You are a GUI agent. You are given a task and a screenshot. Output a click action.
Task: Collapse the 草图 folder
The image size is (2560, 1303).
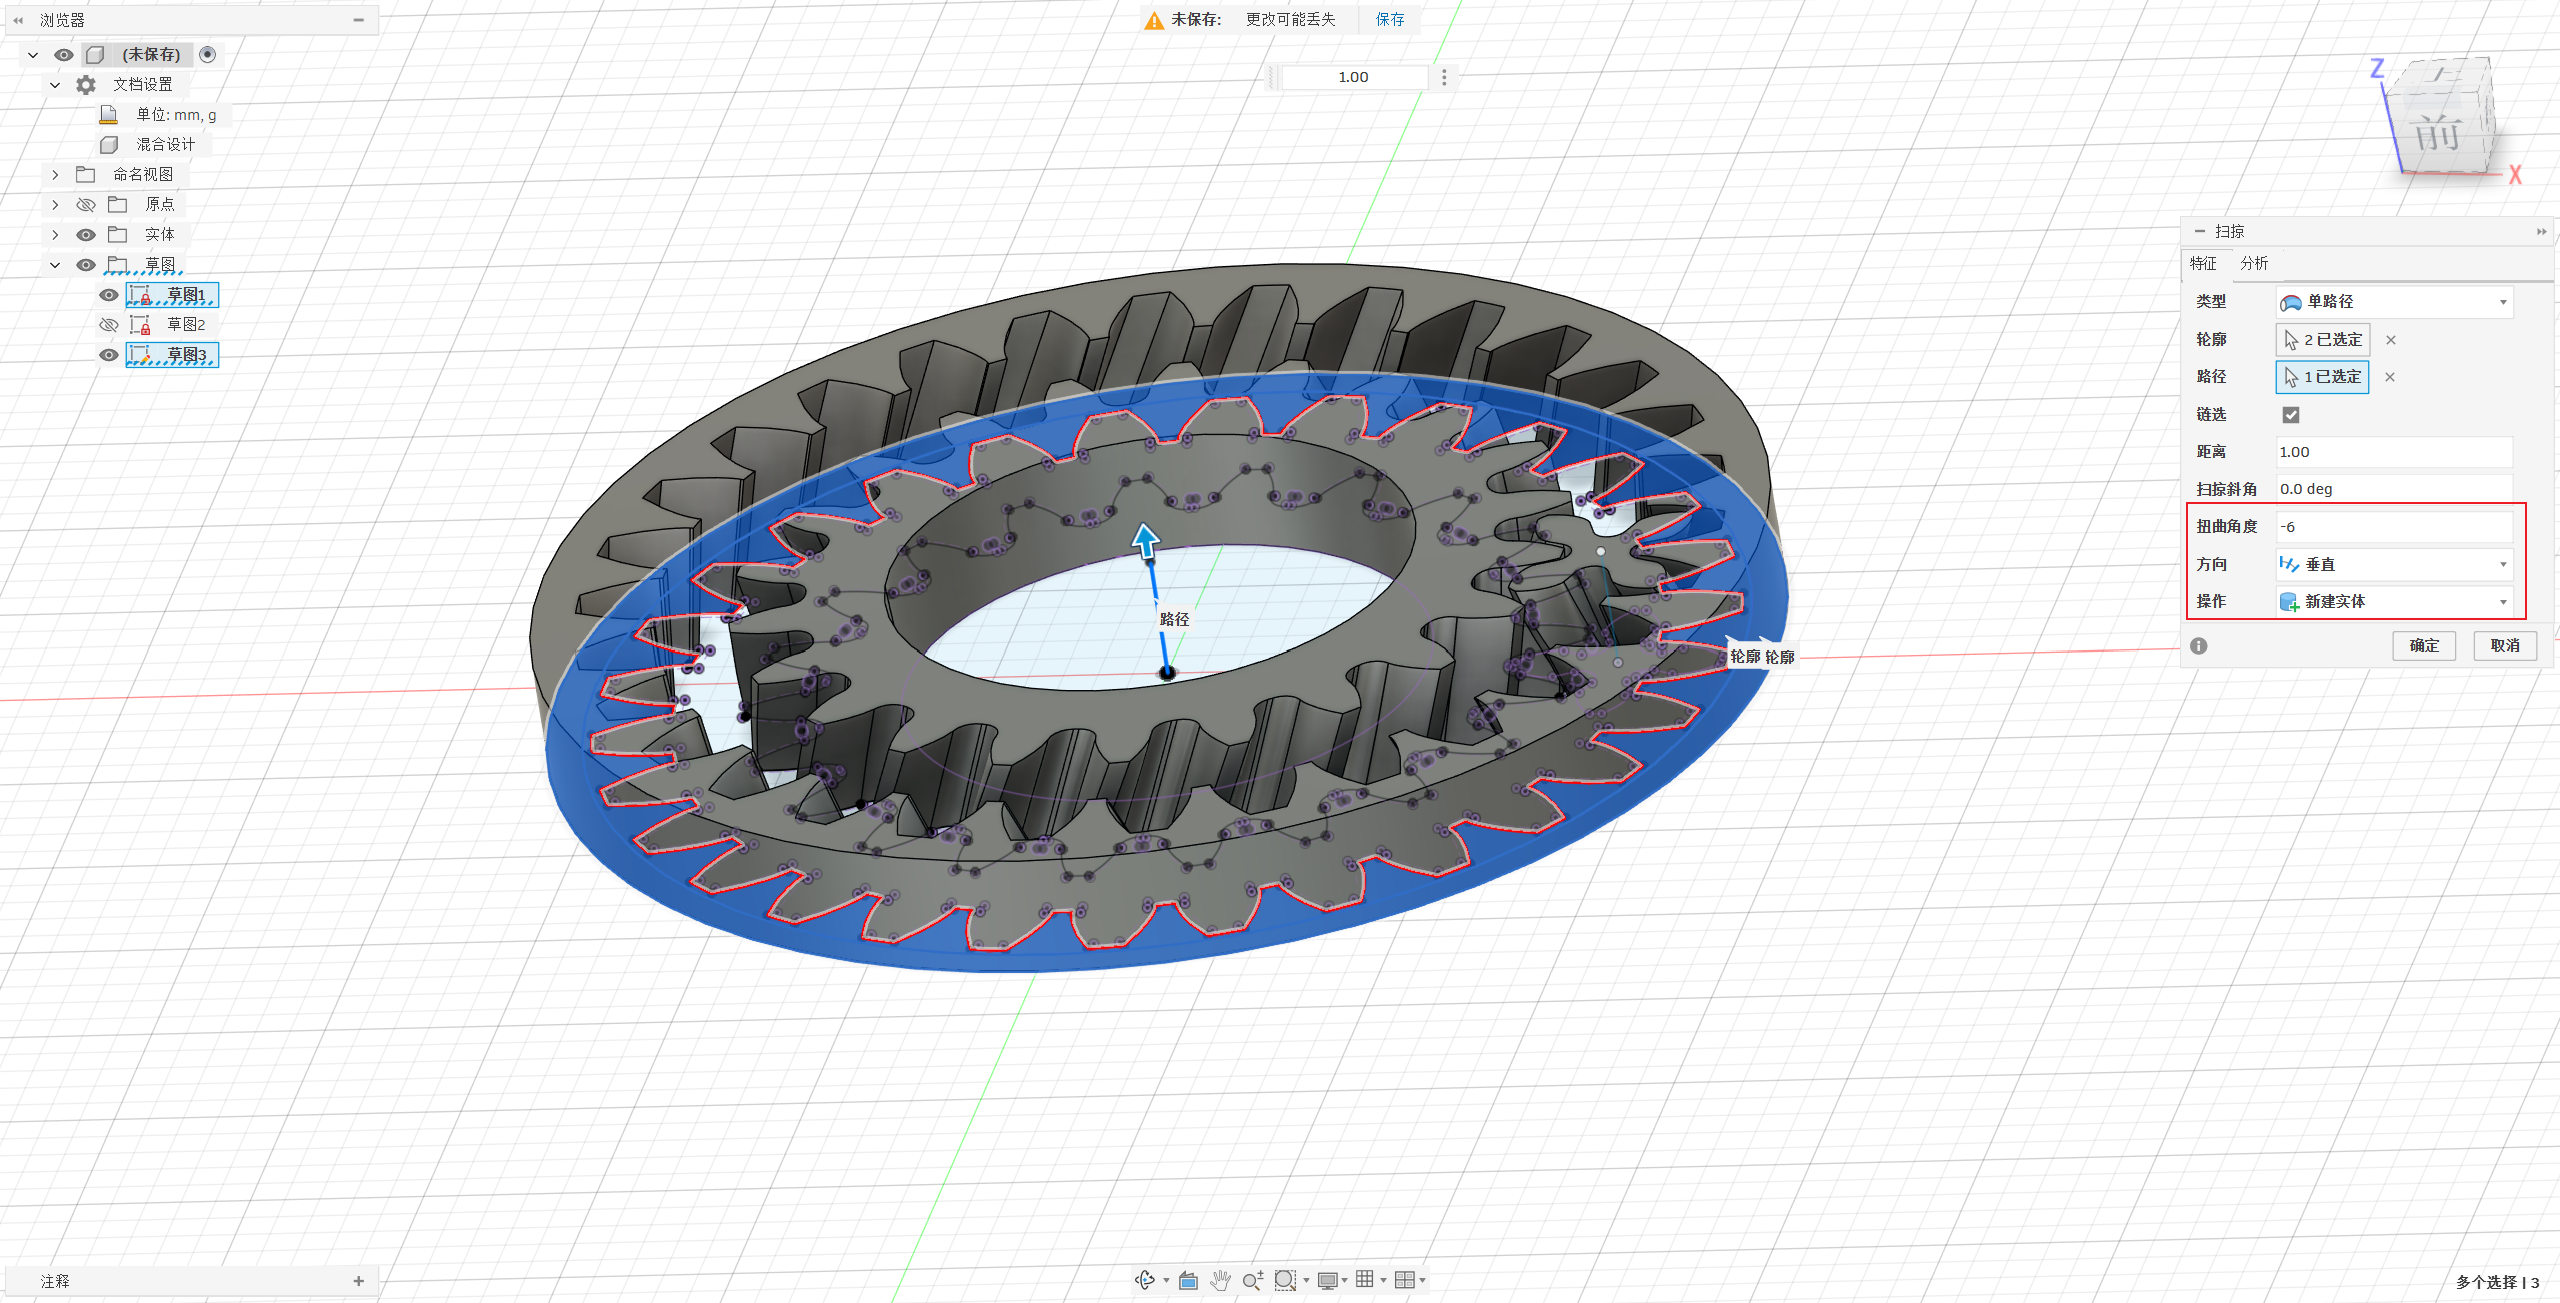(55, 265)
